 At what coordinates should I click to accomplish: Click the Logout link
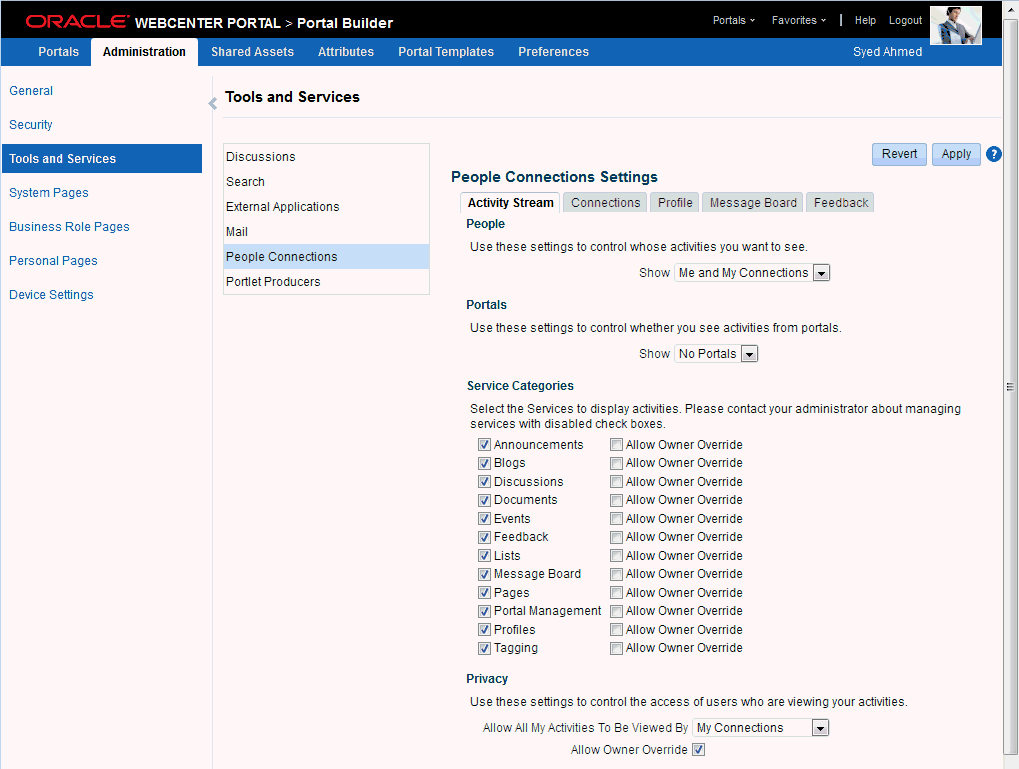905,20
